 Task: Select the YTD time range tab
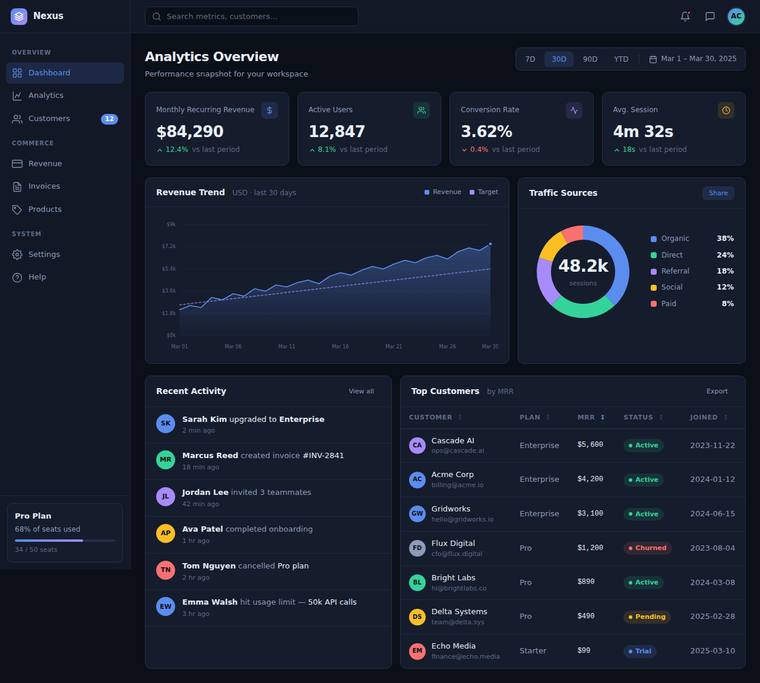pyautogui.click(x=621, y=59)
